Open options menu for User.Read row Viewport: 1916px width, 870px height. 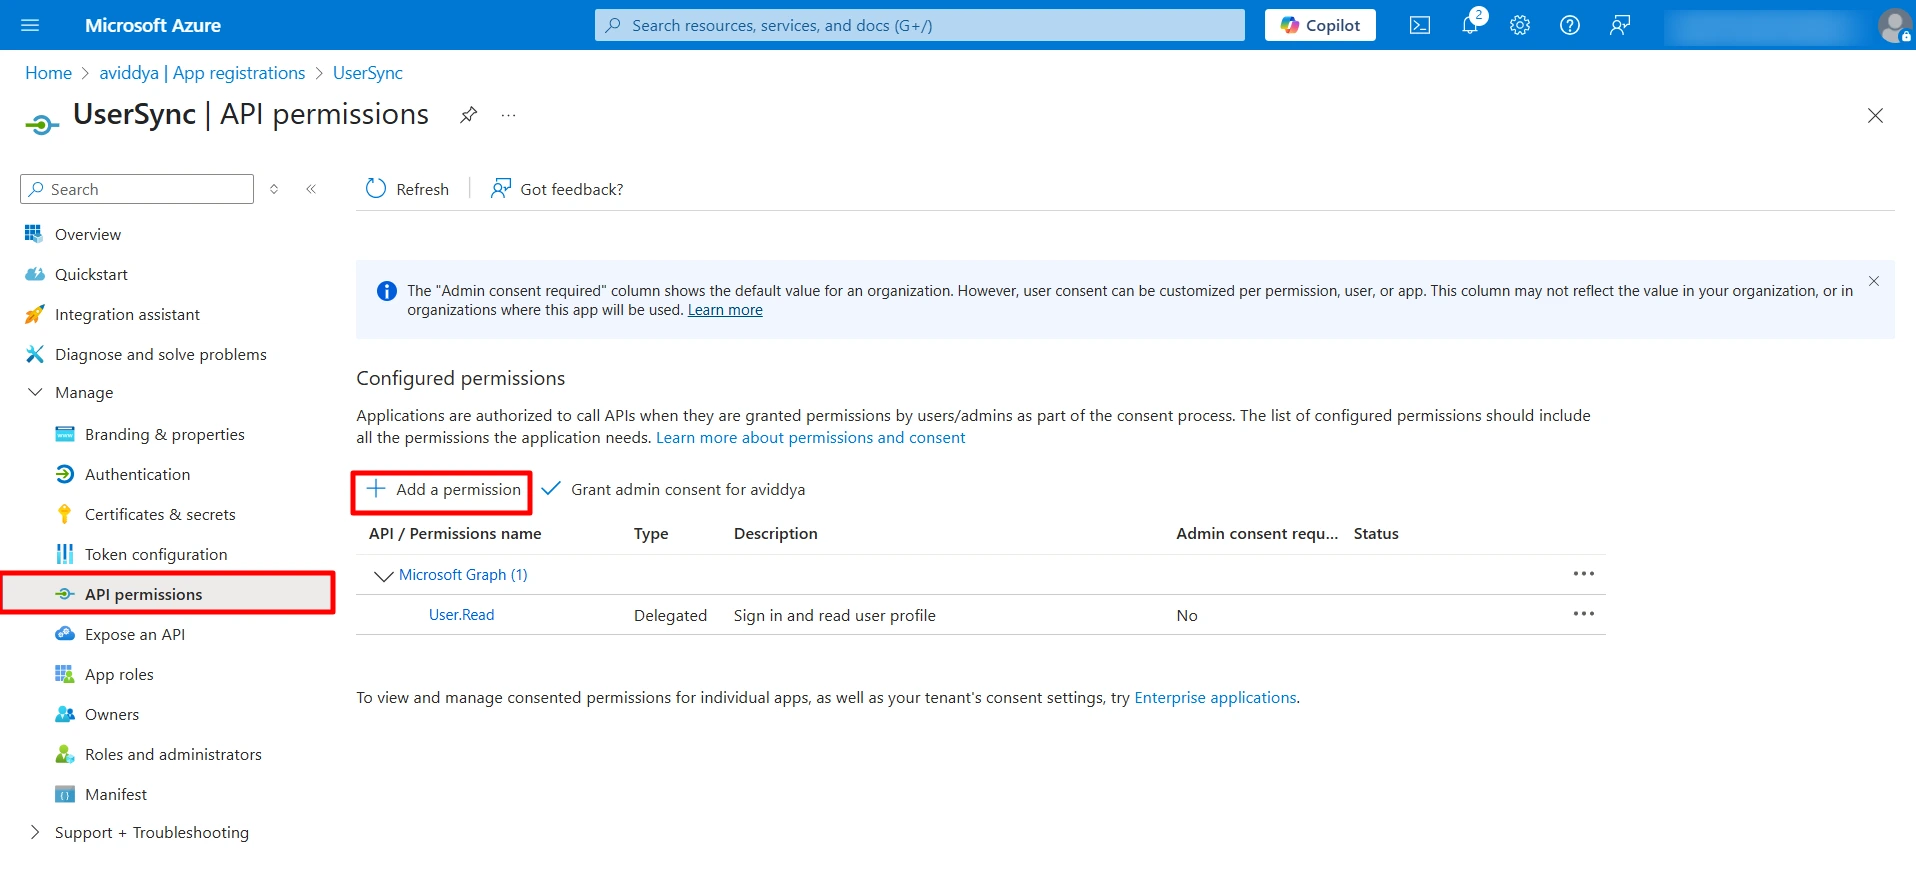[1584, 614]
